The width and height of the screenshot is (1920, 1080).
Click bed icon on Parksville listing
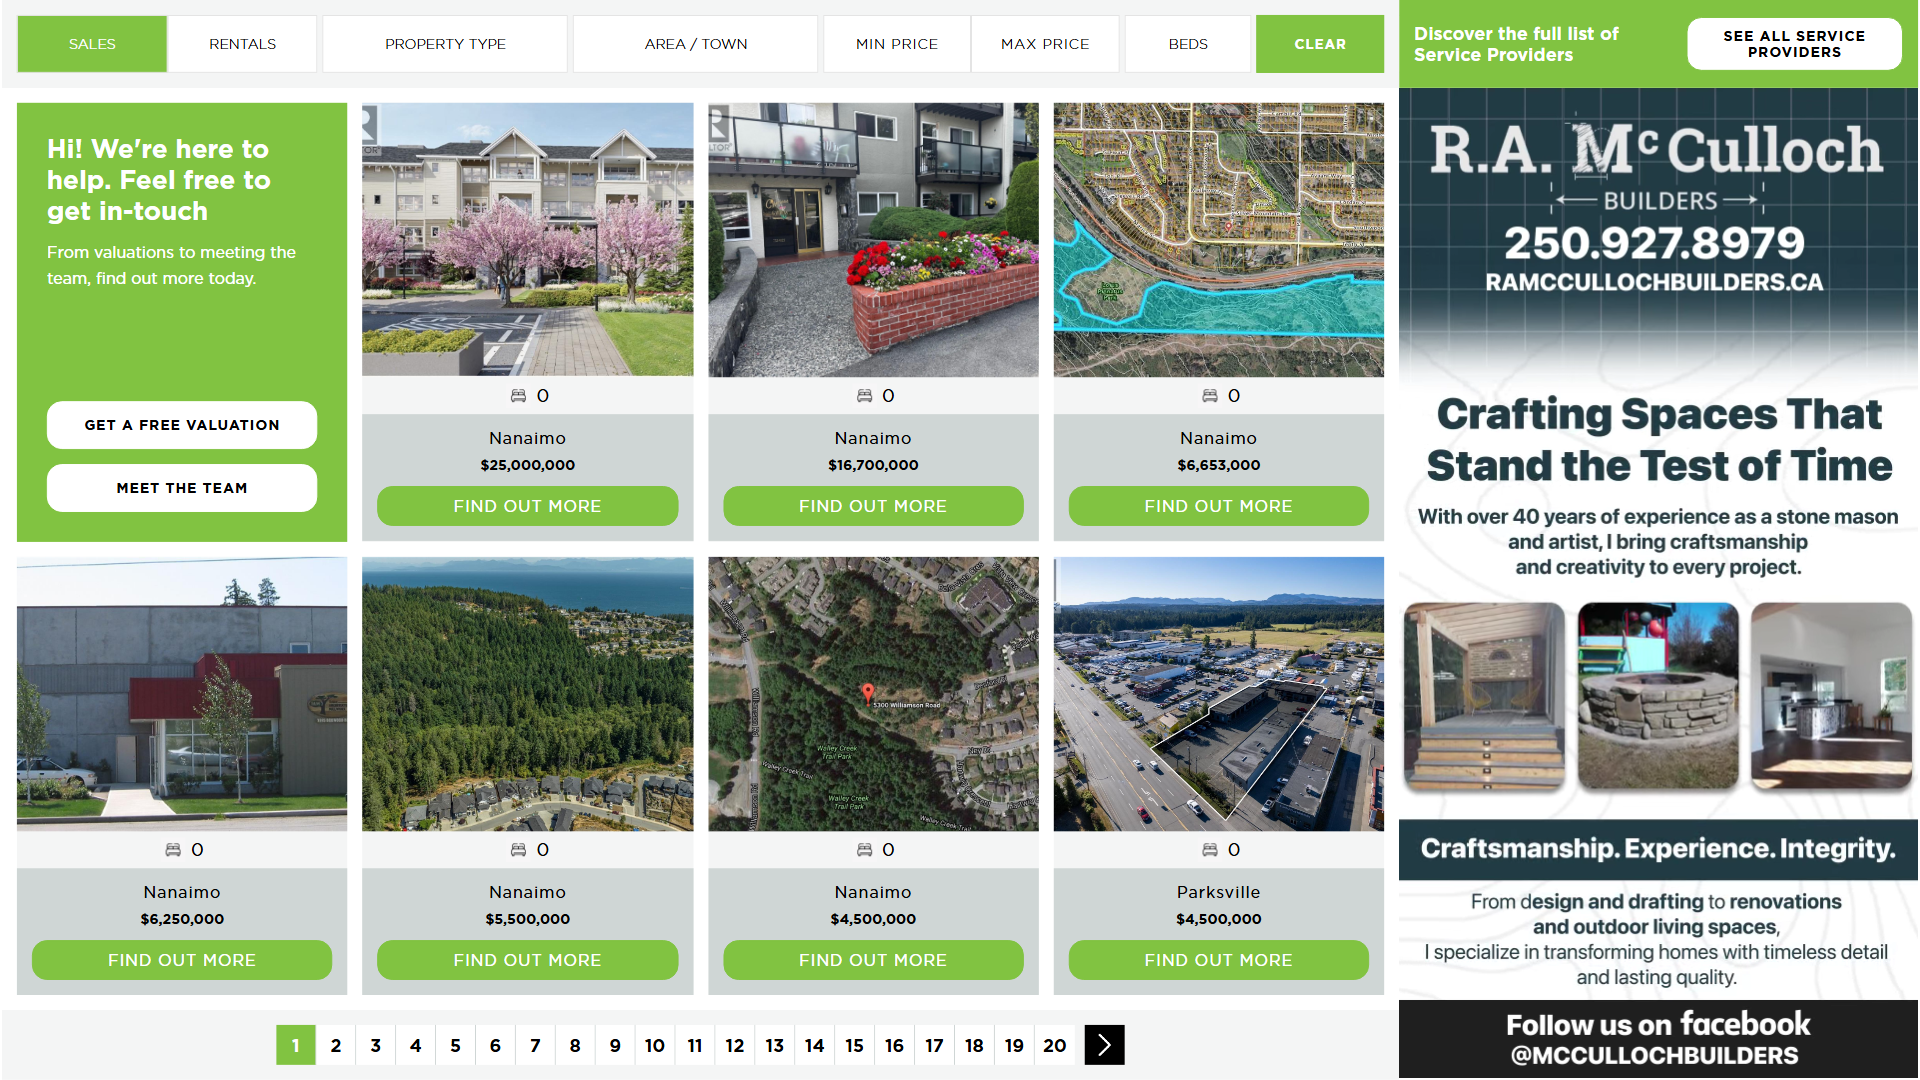coord(1209,850)
